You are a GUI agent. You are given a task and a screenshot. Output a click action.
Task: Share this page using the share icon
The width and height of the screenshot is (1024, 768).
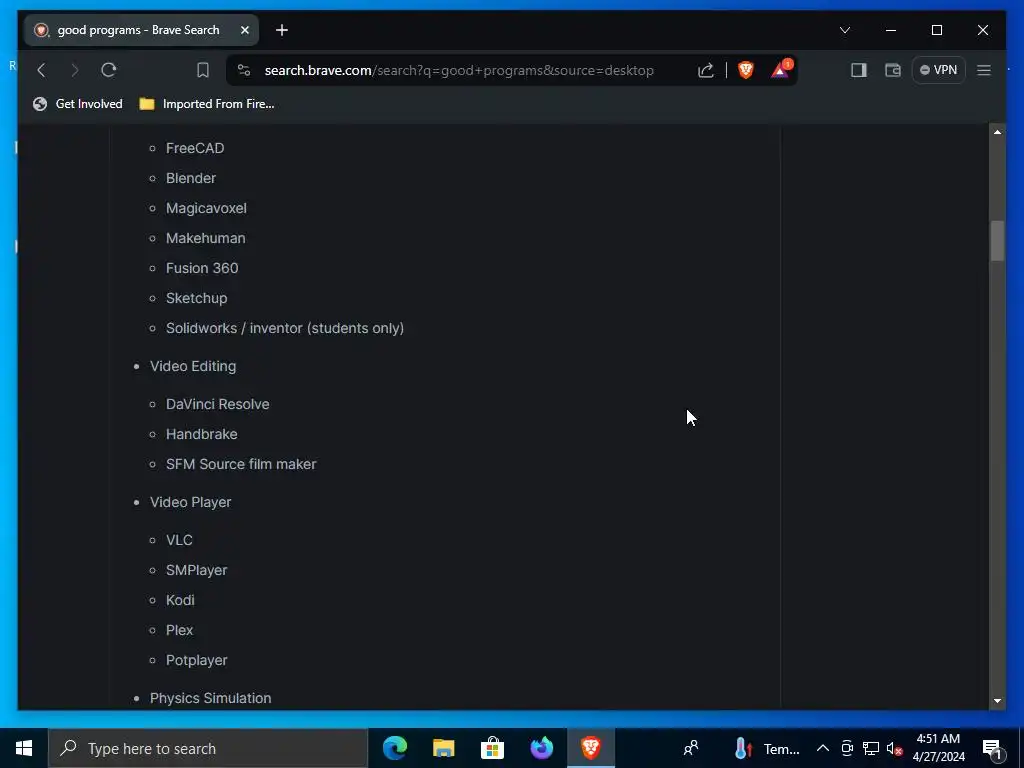point(705,70)
